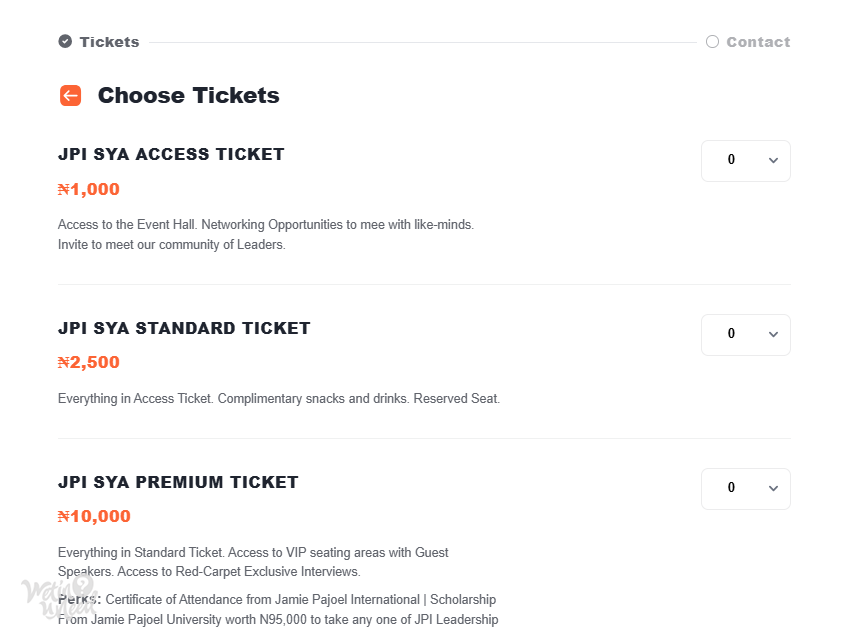The width and height of the screenshot is (850, 632).
Task: Click the Choose Tickets heading
Action: pyautogui.click(x=188, y=95)
